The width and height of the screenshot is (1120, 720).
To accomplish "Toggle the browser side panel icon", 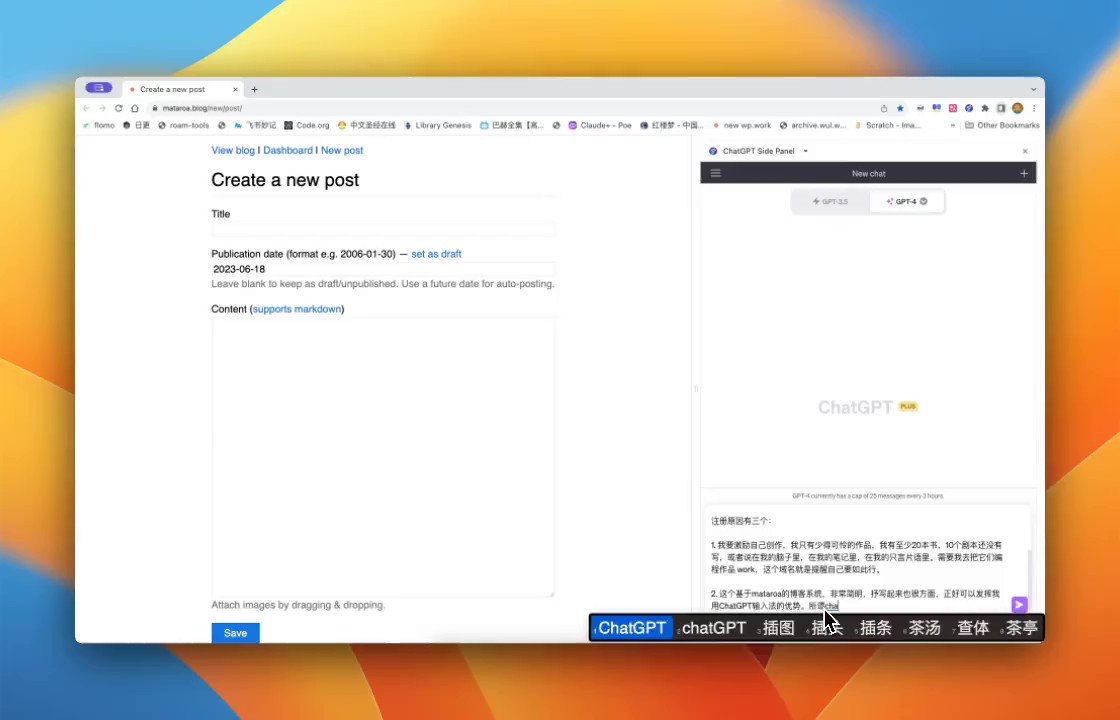I will pyautogui.click(x=1001, y=109).
